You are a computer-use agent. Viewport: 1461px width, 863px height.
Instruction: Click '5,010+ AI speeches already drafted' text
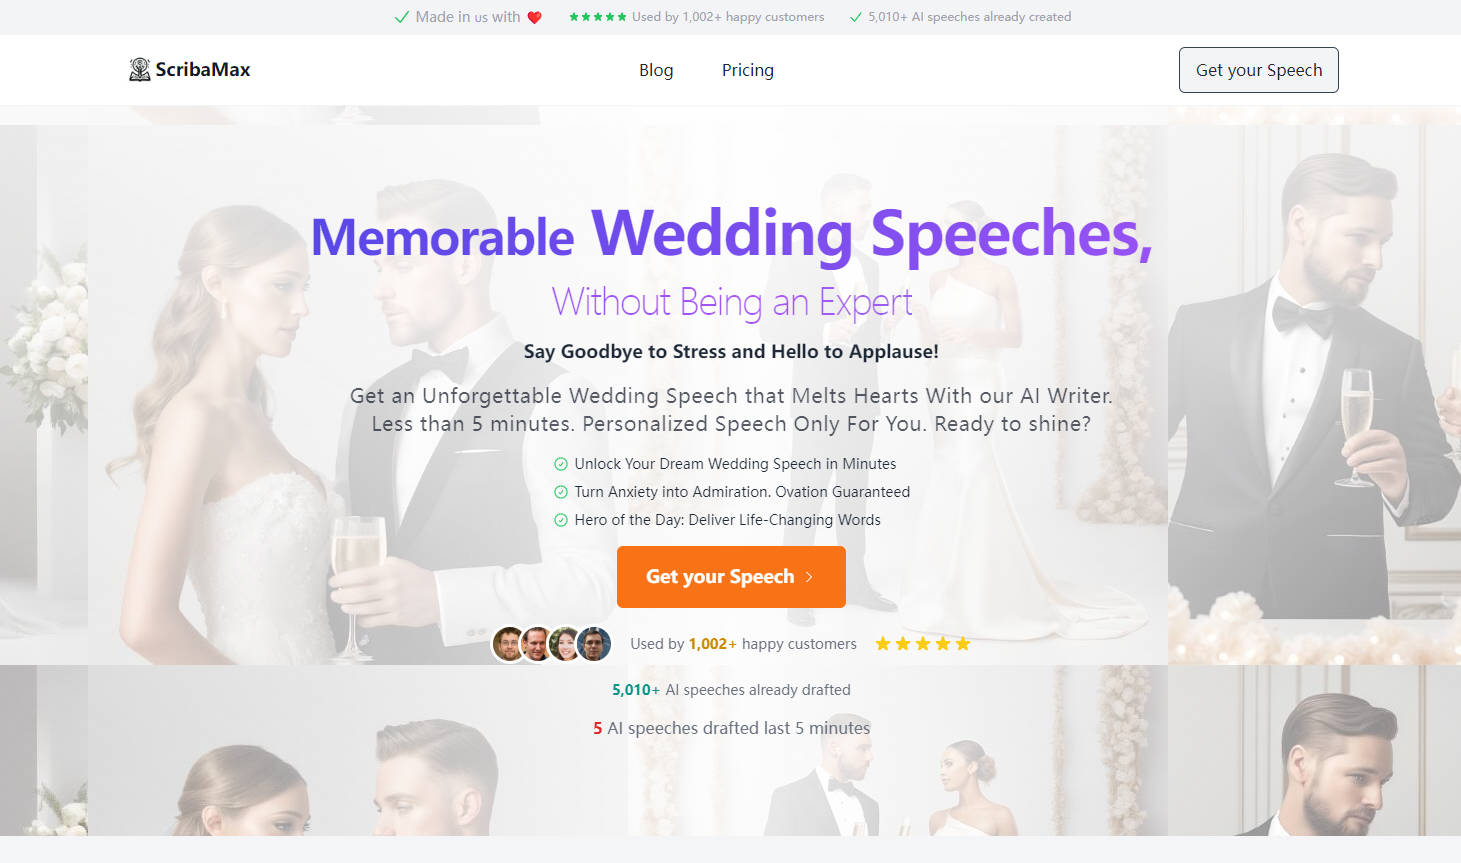pyautogui.click(x=731, y=690)
